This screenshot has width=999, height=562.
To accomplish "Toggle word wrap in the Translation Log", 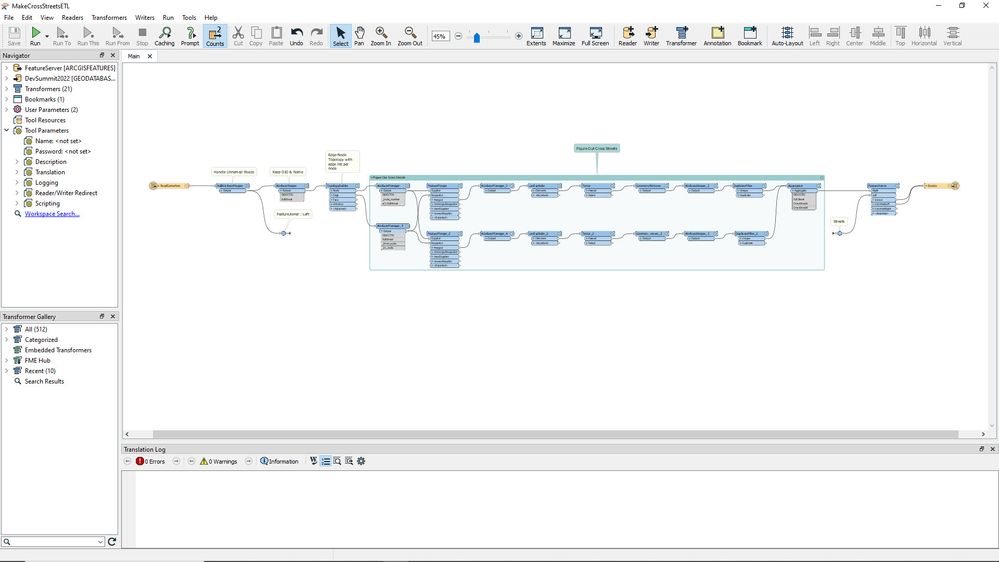I will tap(313, 461).
